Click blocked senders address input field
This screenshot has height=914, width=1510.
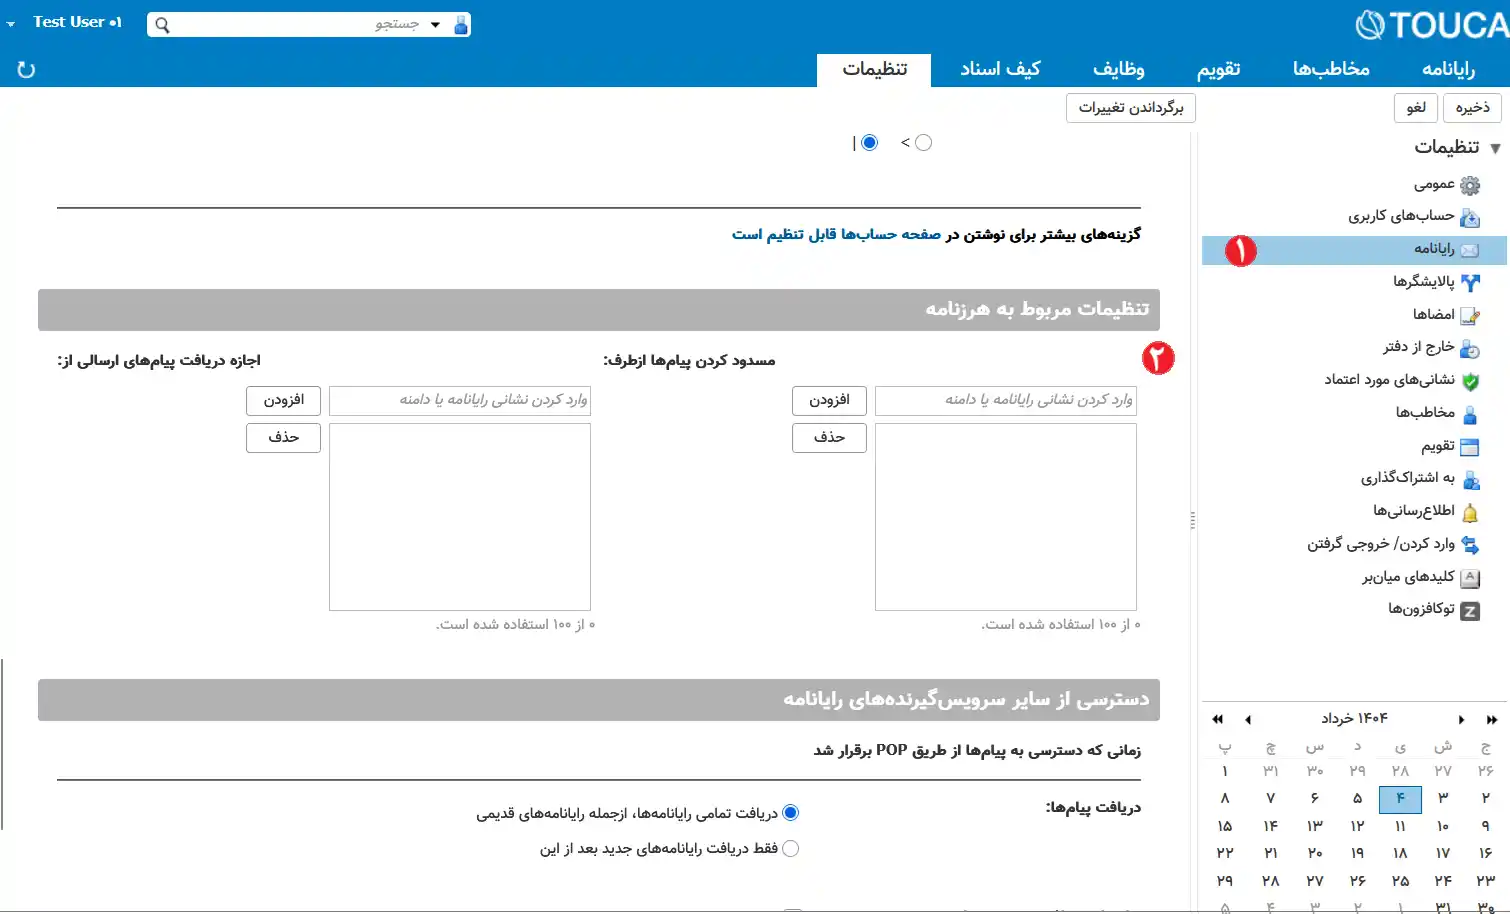coord(1006,400)
